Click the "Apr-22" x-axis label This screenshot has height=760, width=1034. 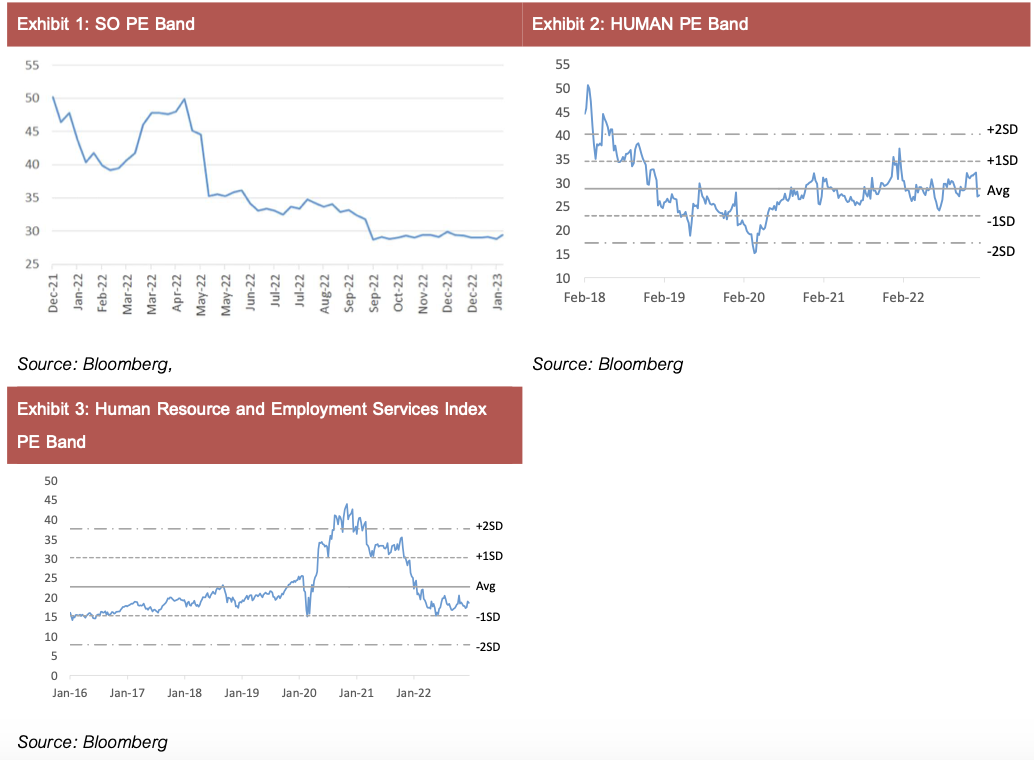pyautogui.click(x=177, y=293)
